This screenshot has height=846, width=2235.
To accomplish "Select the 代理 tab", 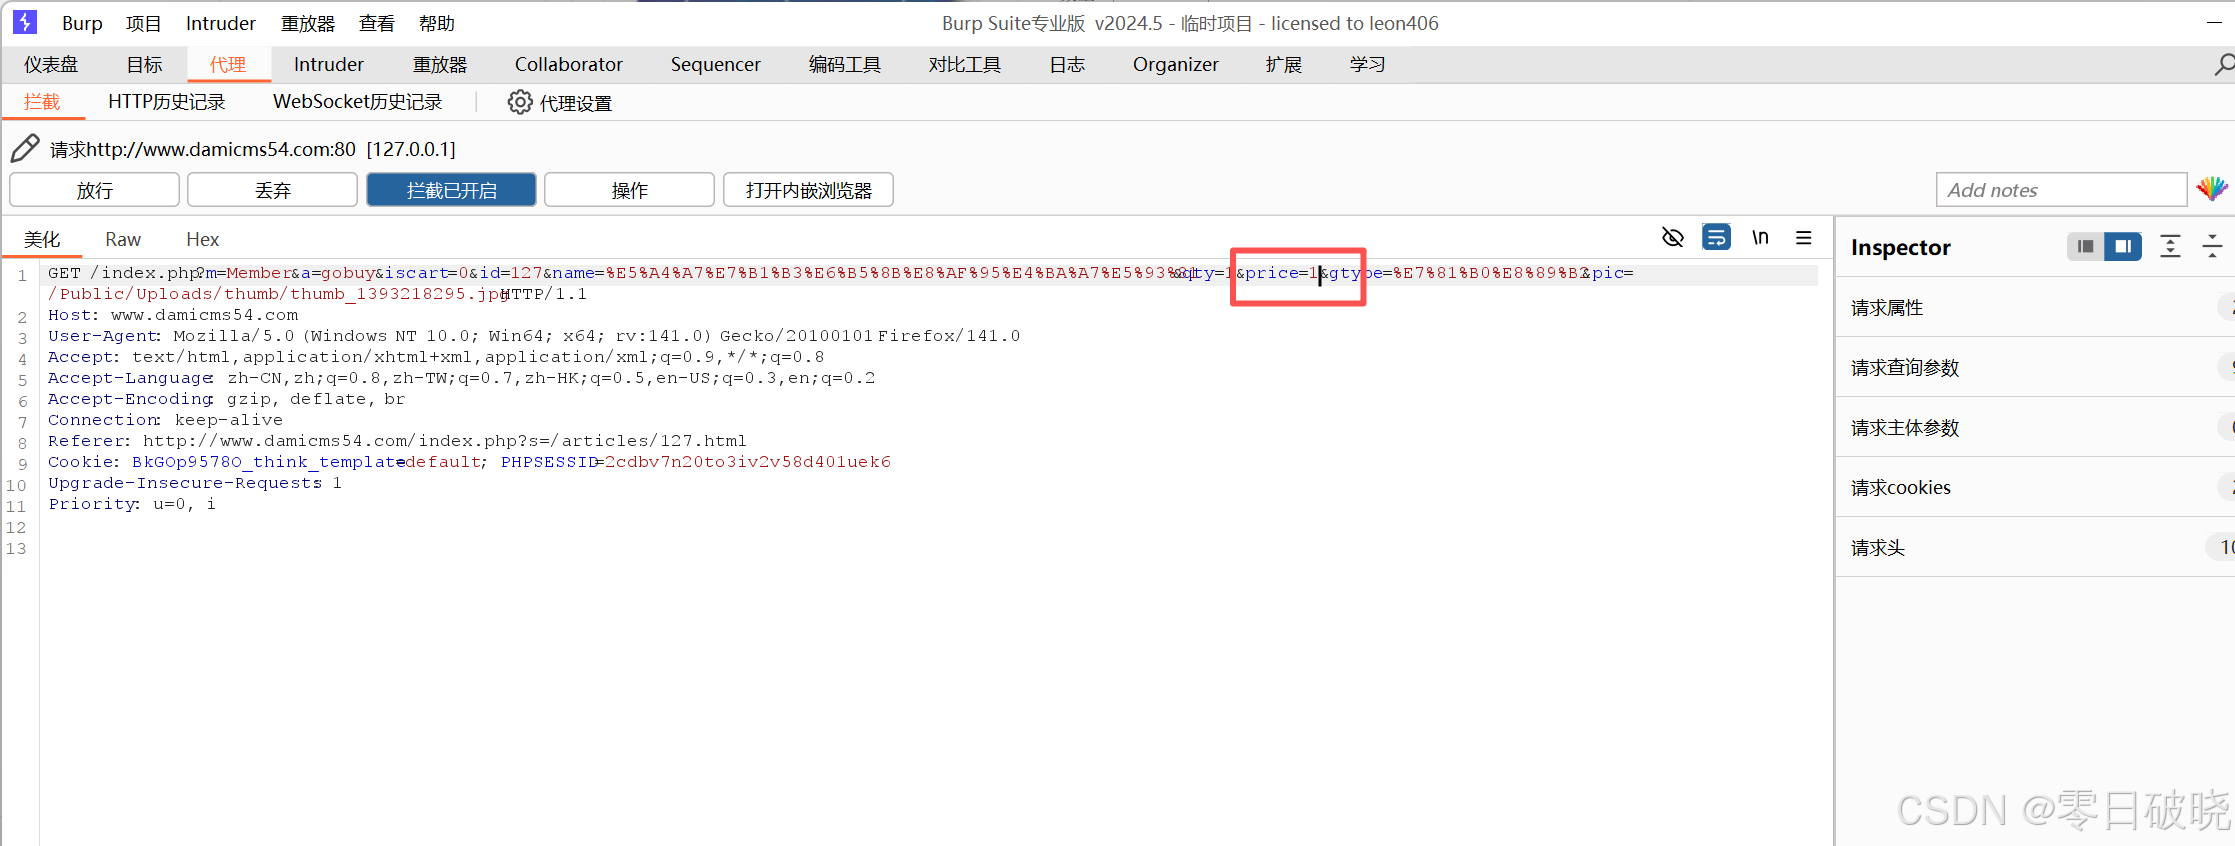I will point(228,64).
